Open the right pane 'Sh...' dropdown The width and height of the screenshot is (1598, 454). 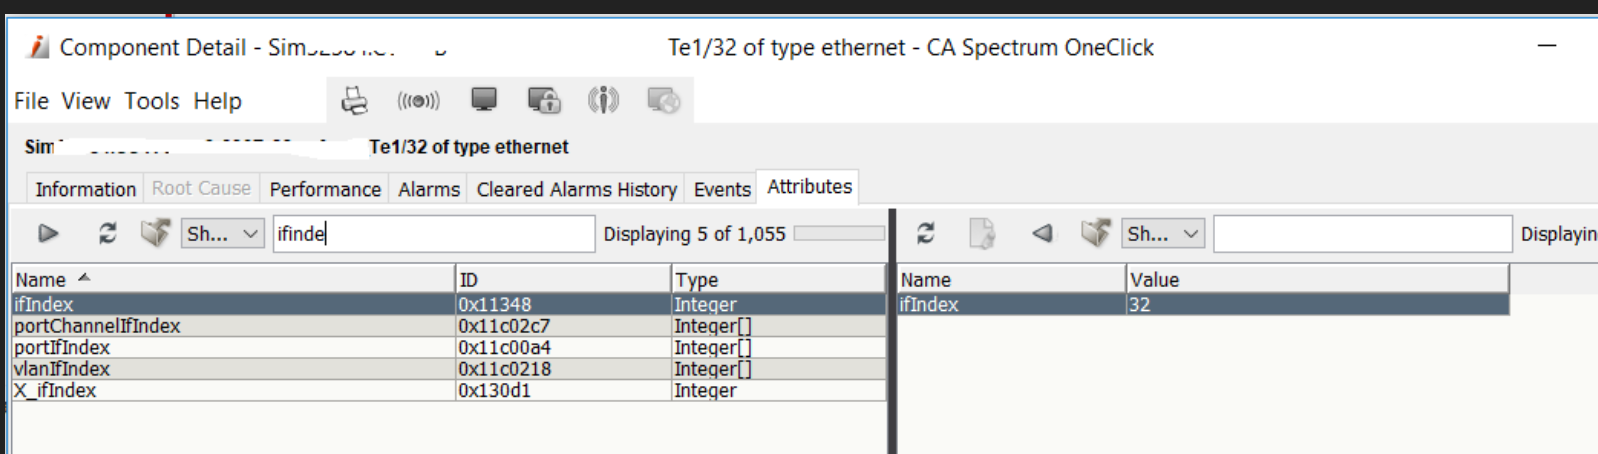(x=1162, y=234)
